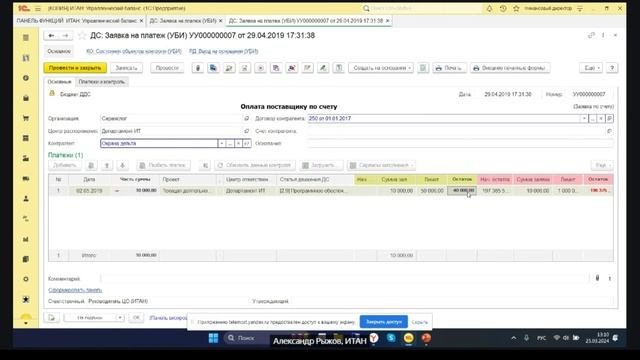Open help question mark button
The image size is (640, 360).
point(611,68)
